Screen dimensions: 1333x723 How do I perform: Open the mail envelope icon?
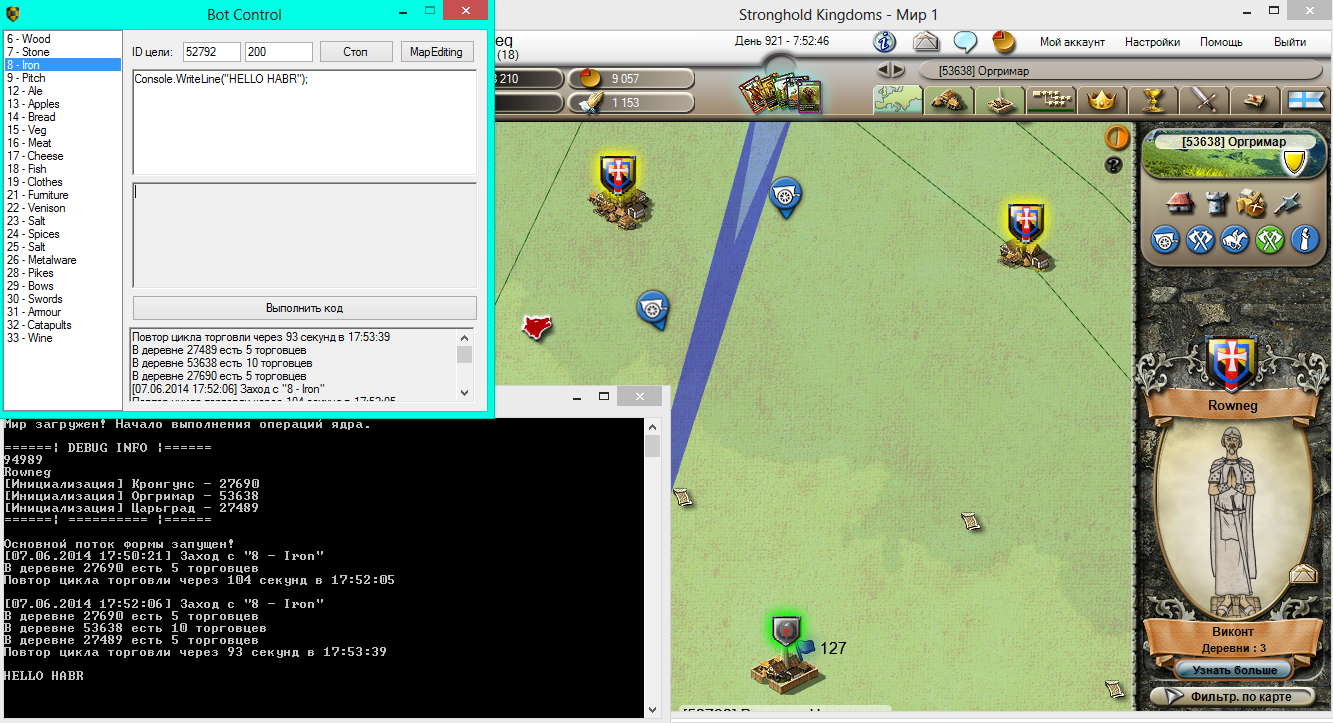(926, 42)
